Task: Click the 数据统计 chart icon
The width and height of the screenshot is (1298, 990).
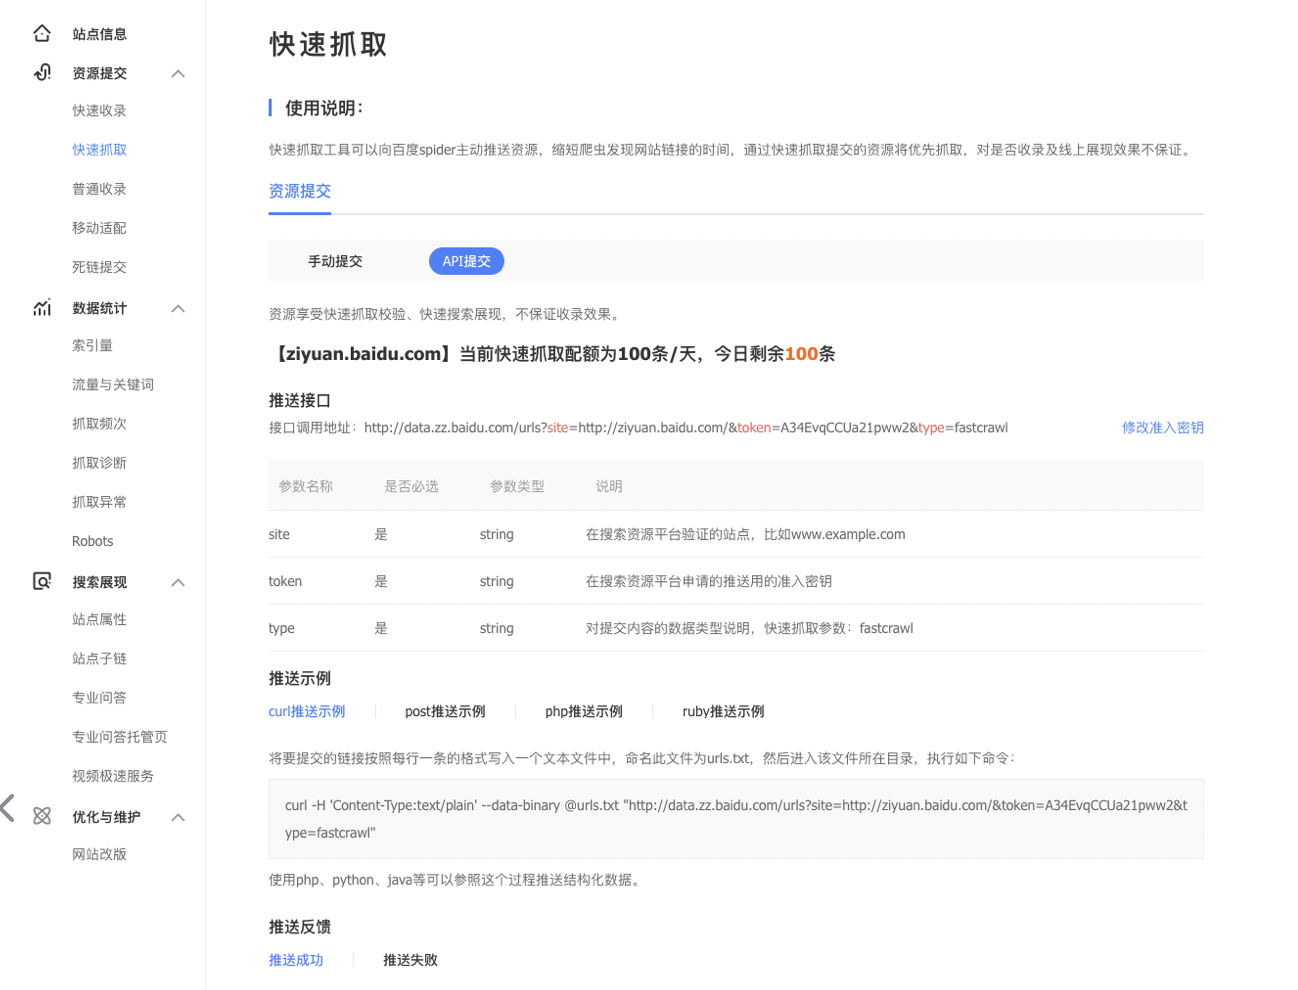Action: click(41, 308)
